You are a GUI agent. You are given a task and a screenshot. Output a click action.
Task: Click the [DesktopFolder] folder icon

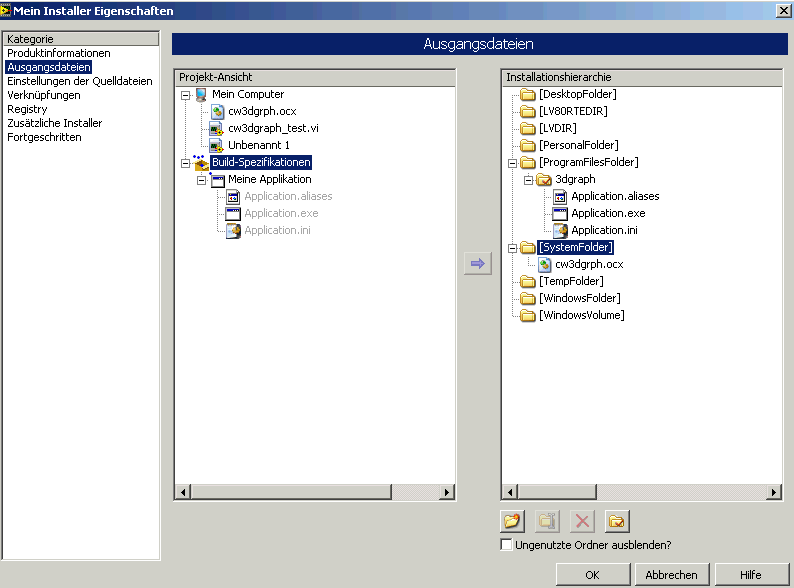pyautogui.click(x=528, y=95)
